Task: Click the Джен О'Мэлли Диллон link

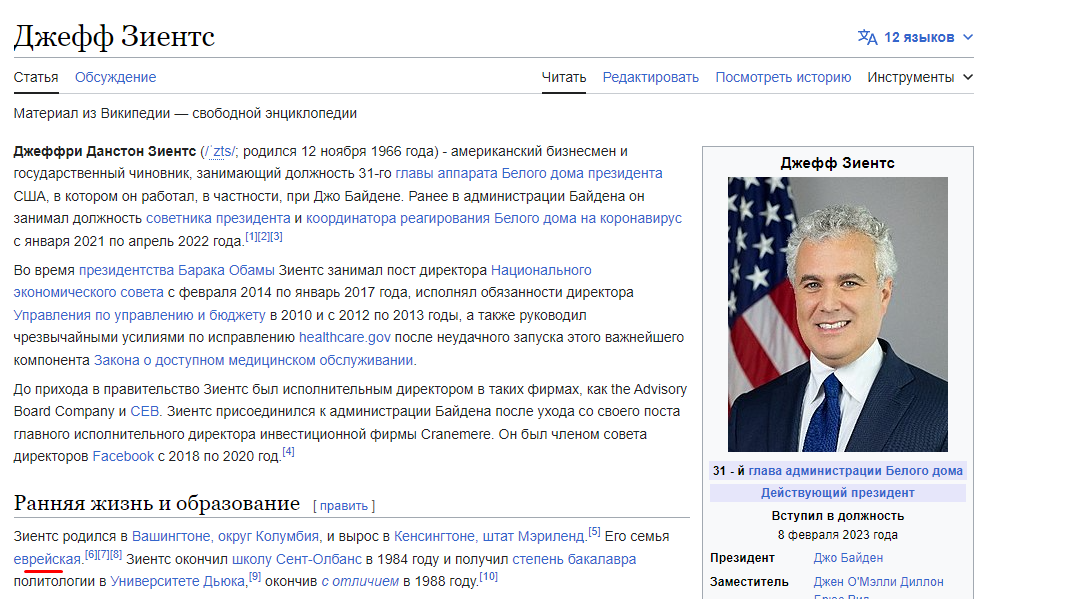Action: [878, 582]
